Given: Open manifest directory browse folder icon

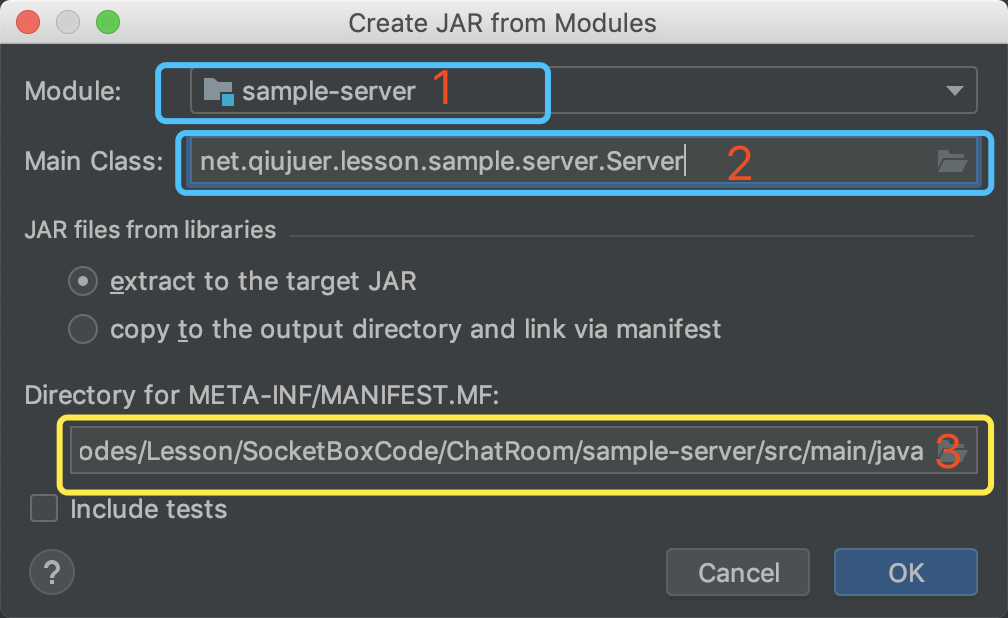Looking at the screenshot, I should [950, 453].
